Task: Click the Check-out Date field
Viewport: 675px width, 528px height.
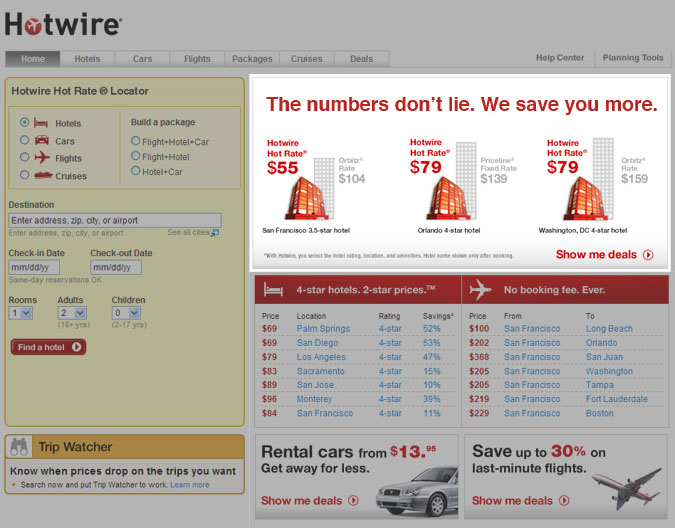Action: coord(116,267)
